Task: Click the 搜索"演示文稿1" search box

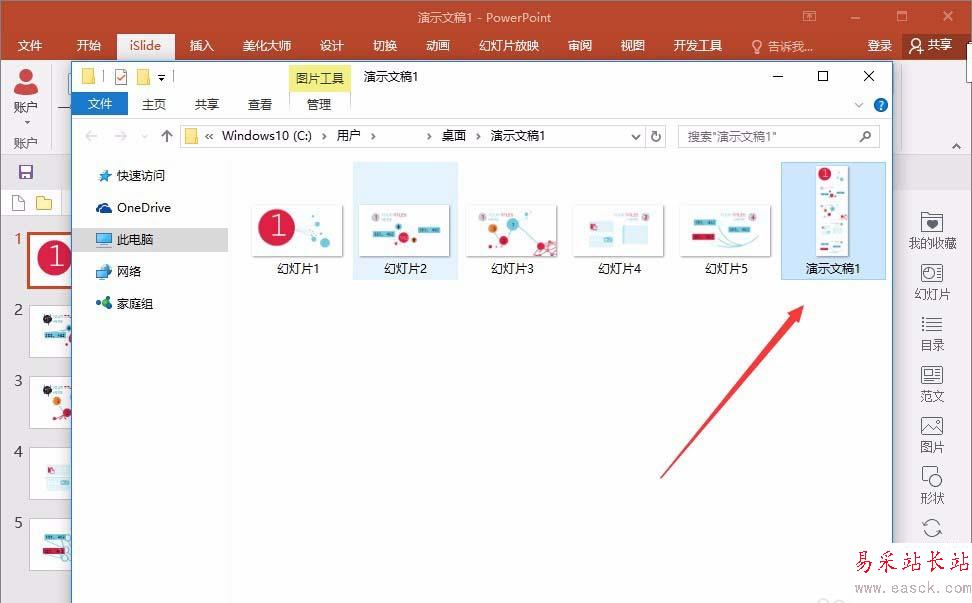Action: pos(779,136)
